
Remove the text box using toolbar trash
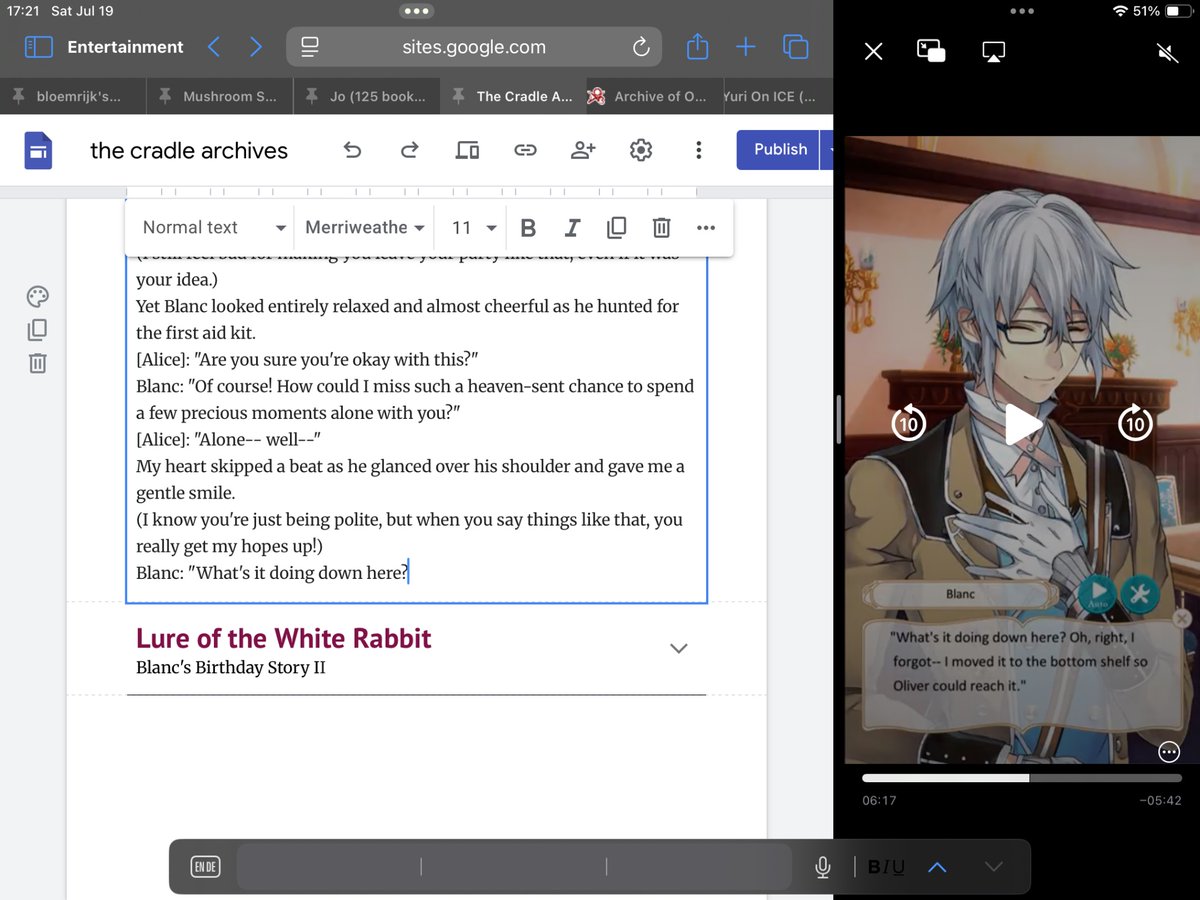[x=661, y=228]
